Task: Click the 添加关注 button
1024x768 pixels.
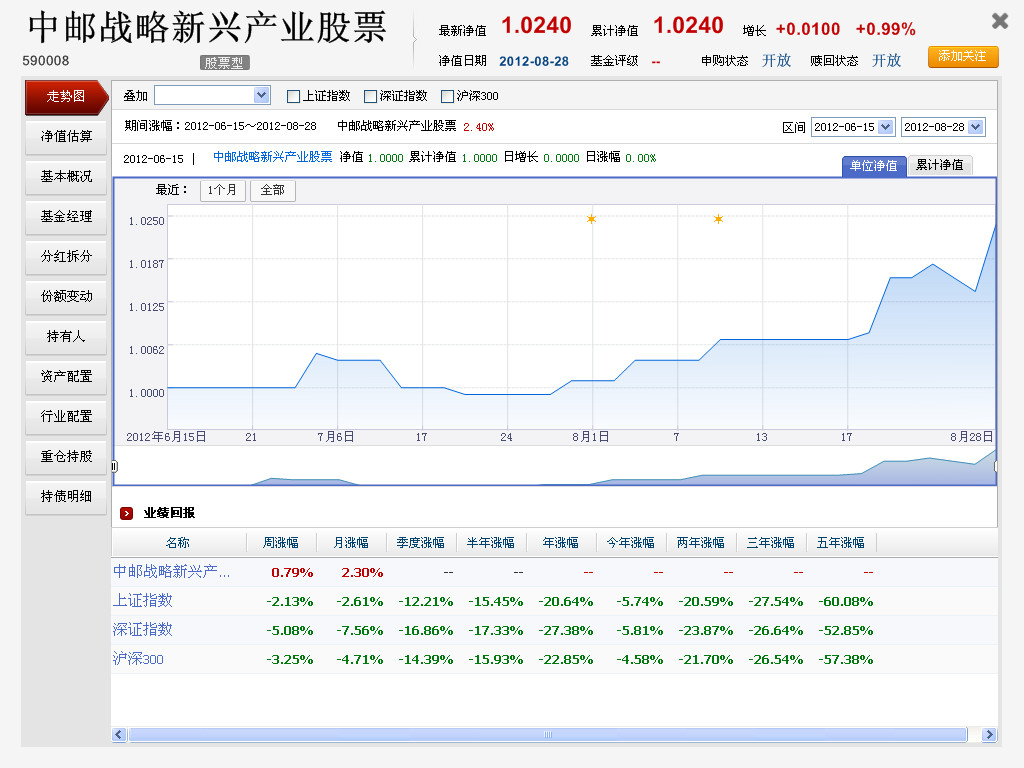Action: click(x=963, y=57)
